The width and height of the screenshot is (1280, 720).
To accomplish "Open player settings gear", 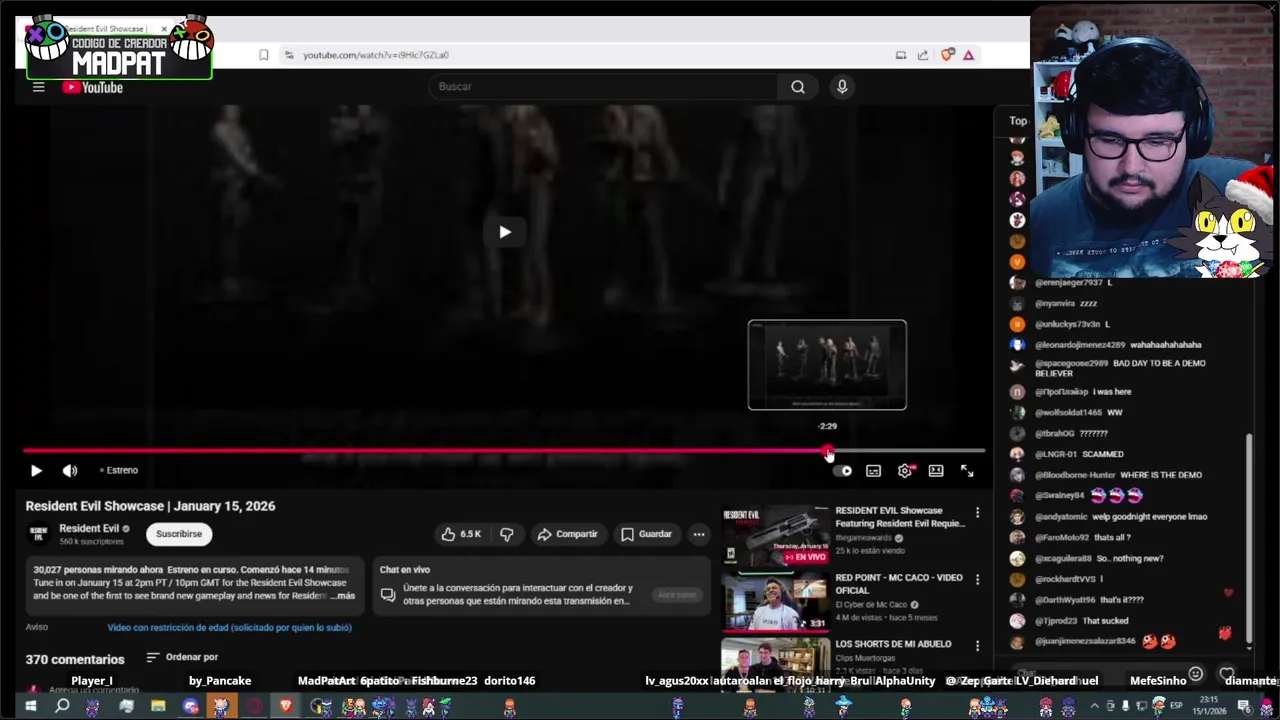I will click(x=905, y=470).
